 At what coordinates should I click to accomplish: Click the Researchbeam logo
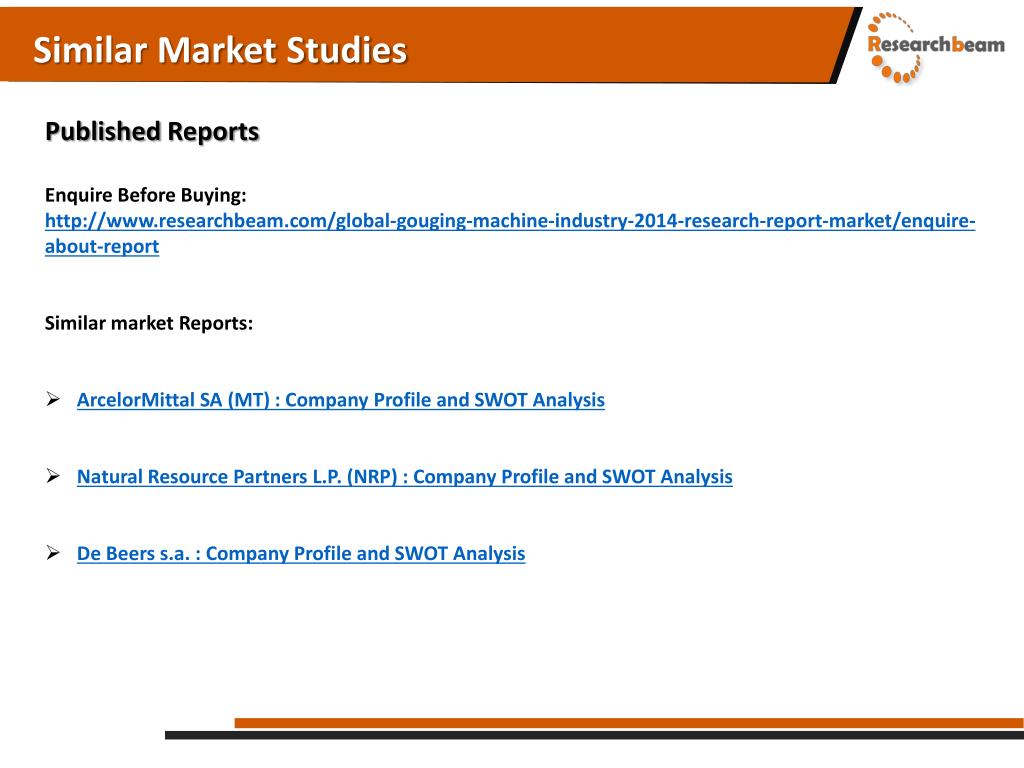click(x=935, y=47)
